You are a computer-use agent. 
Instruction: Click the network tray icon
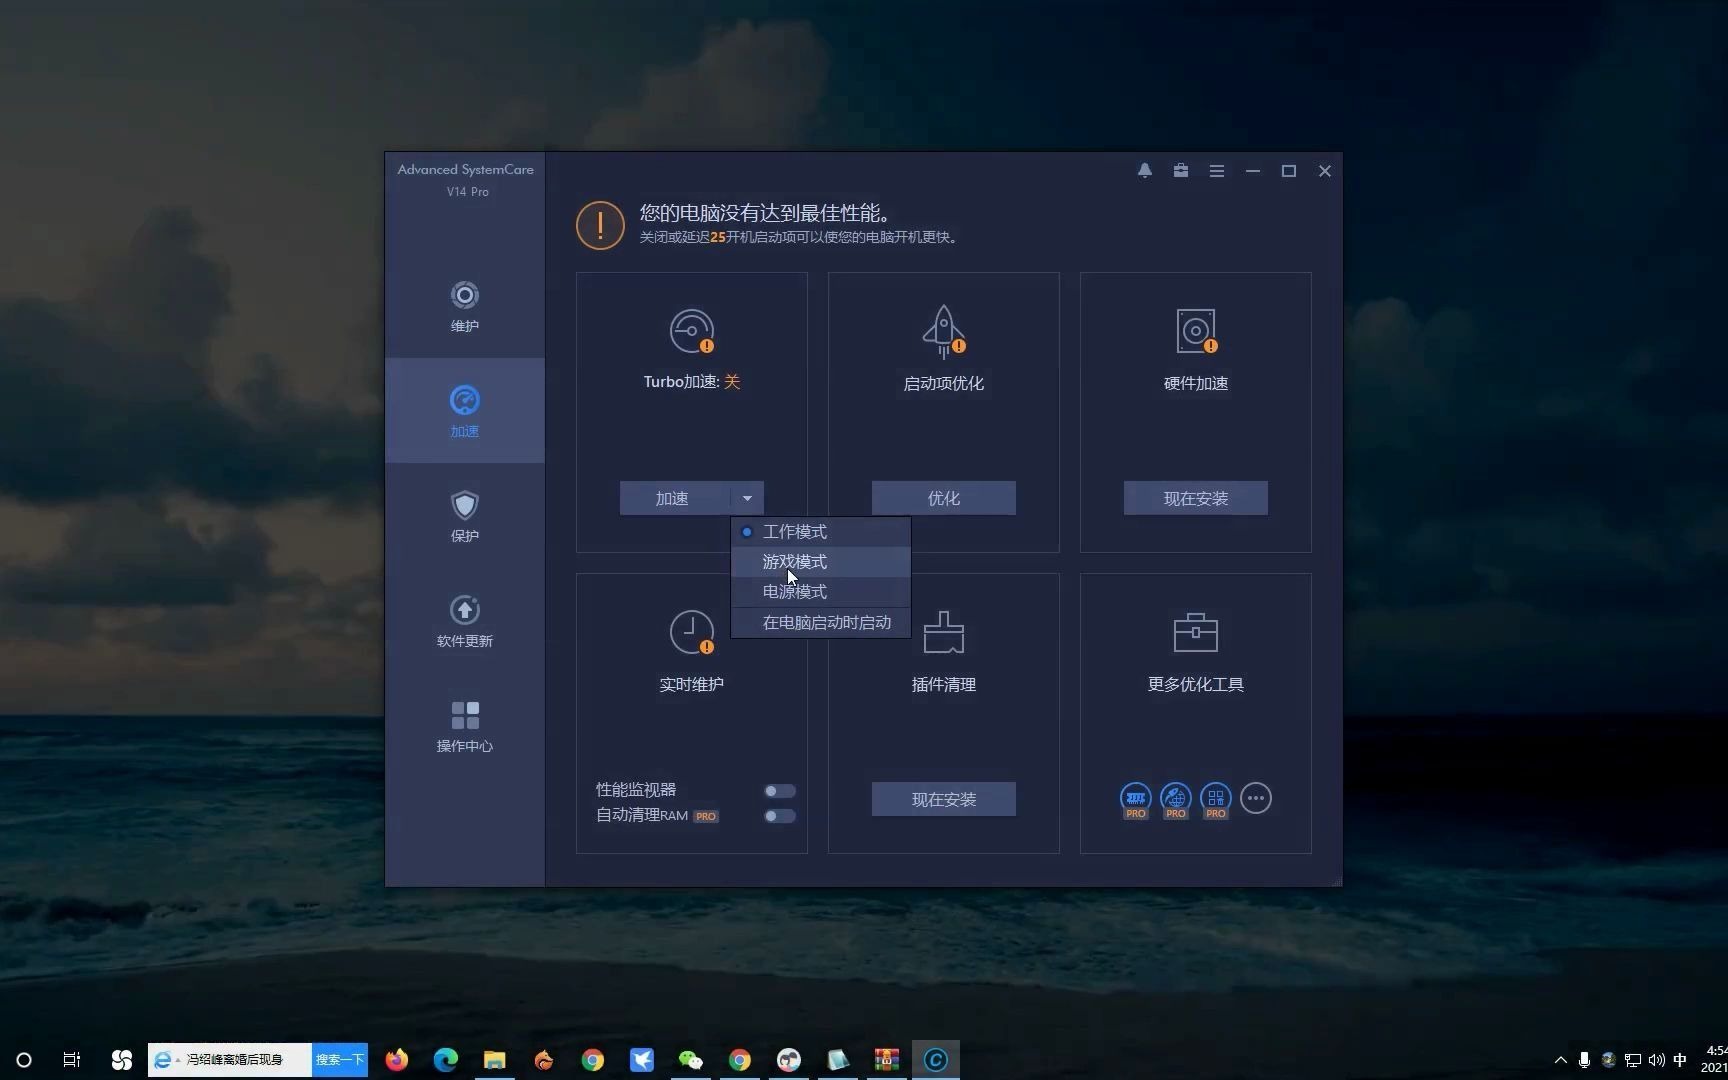pos(1633,1060)
